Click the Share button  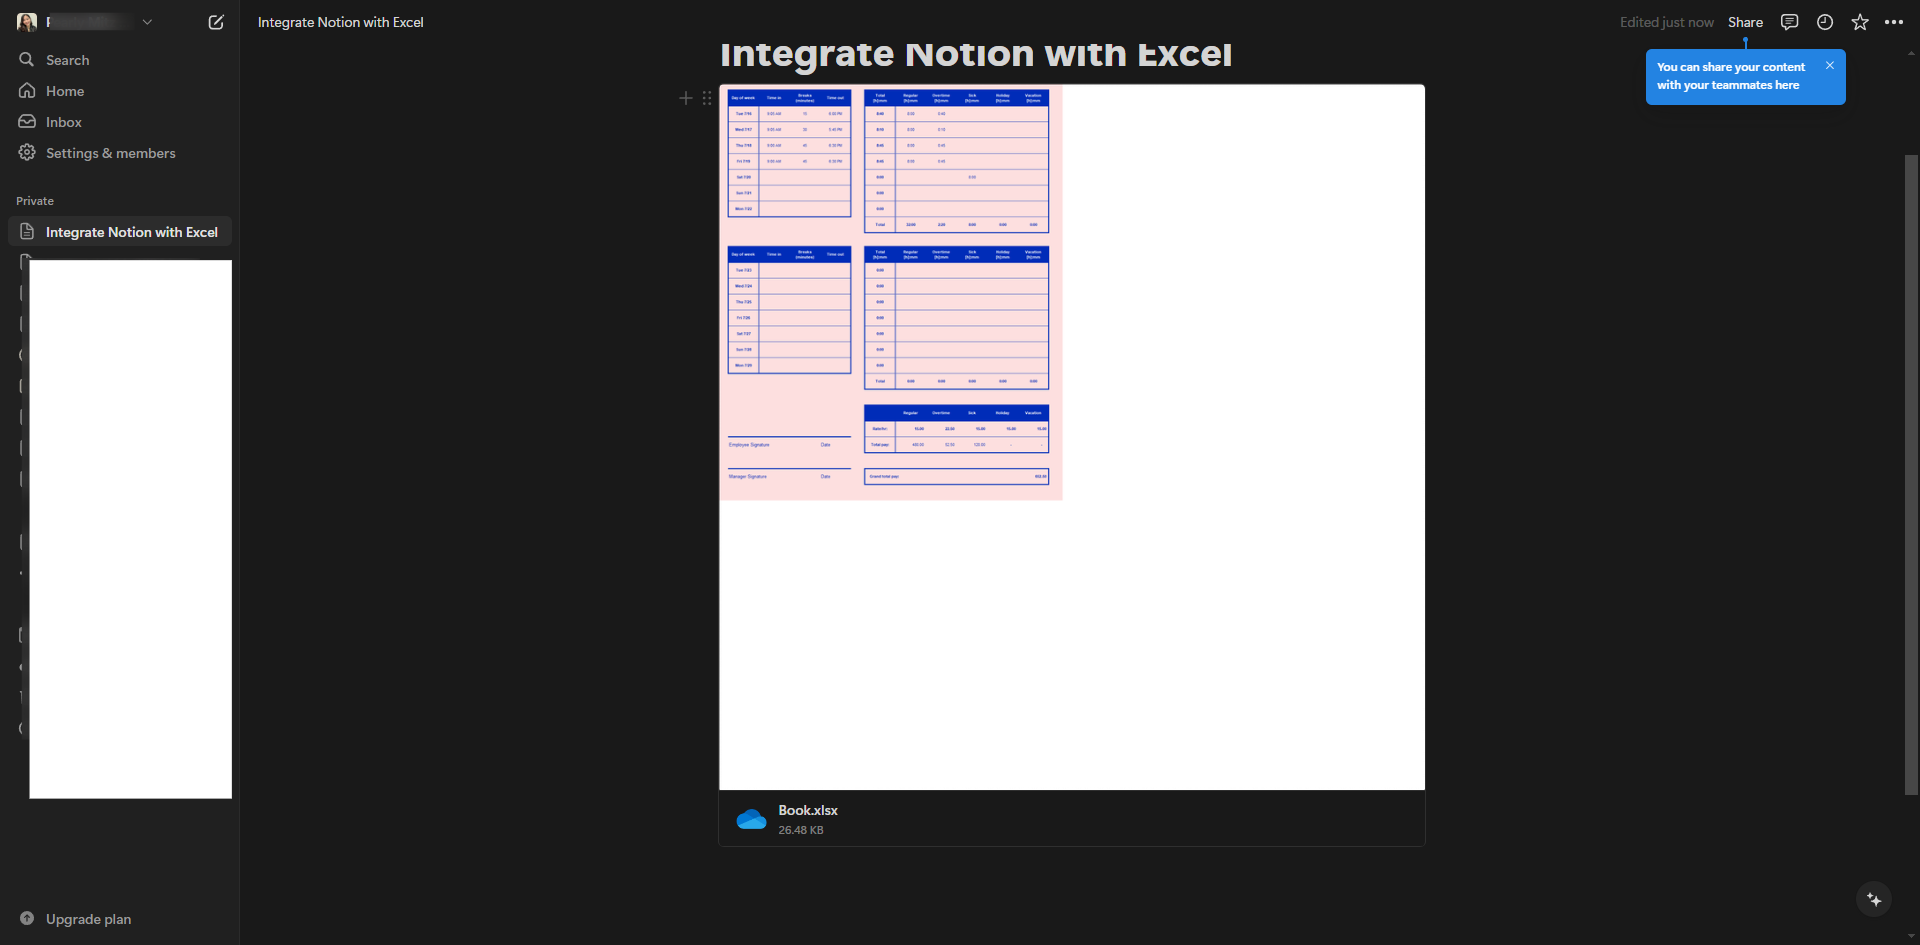click(1745, 22)
